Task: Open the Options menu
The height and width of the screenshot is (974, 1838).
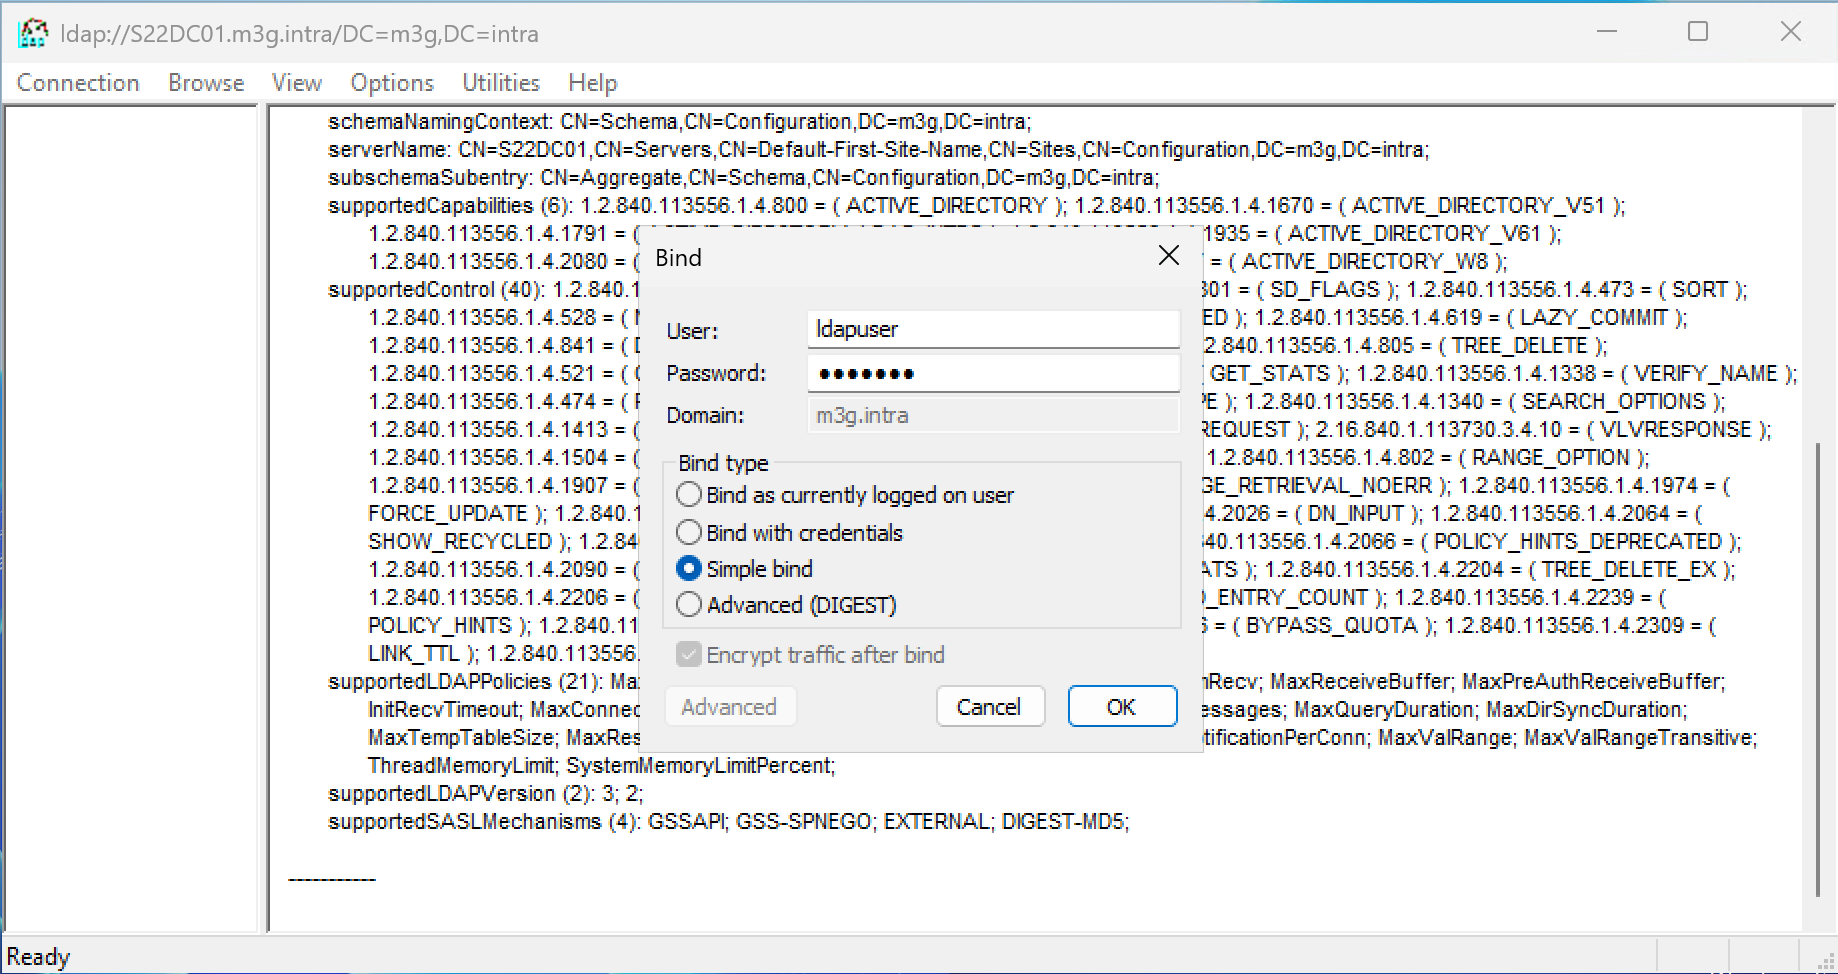Action: (392, 83)
